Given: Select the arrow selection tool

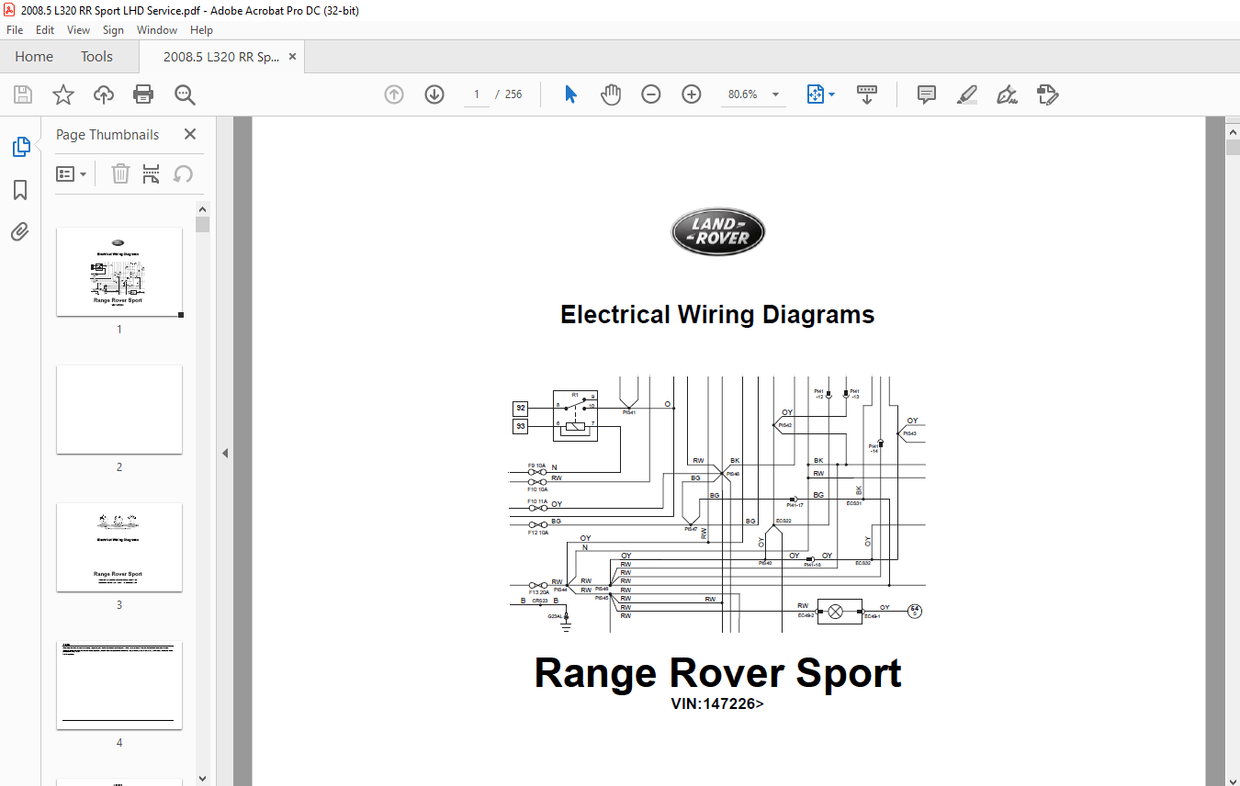Looking at the screenshot, I should pos(570,94).
